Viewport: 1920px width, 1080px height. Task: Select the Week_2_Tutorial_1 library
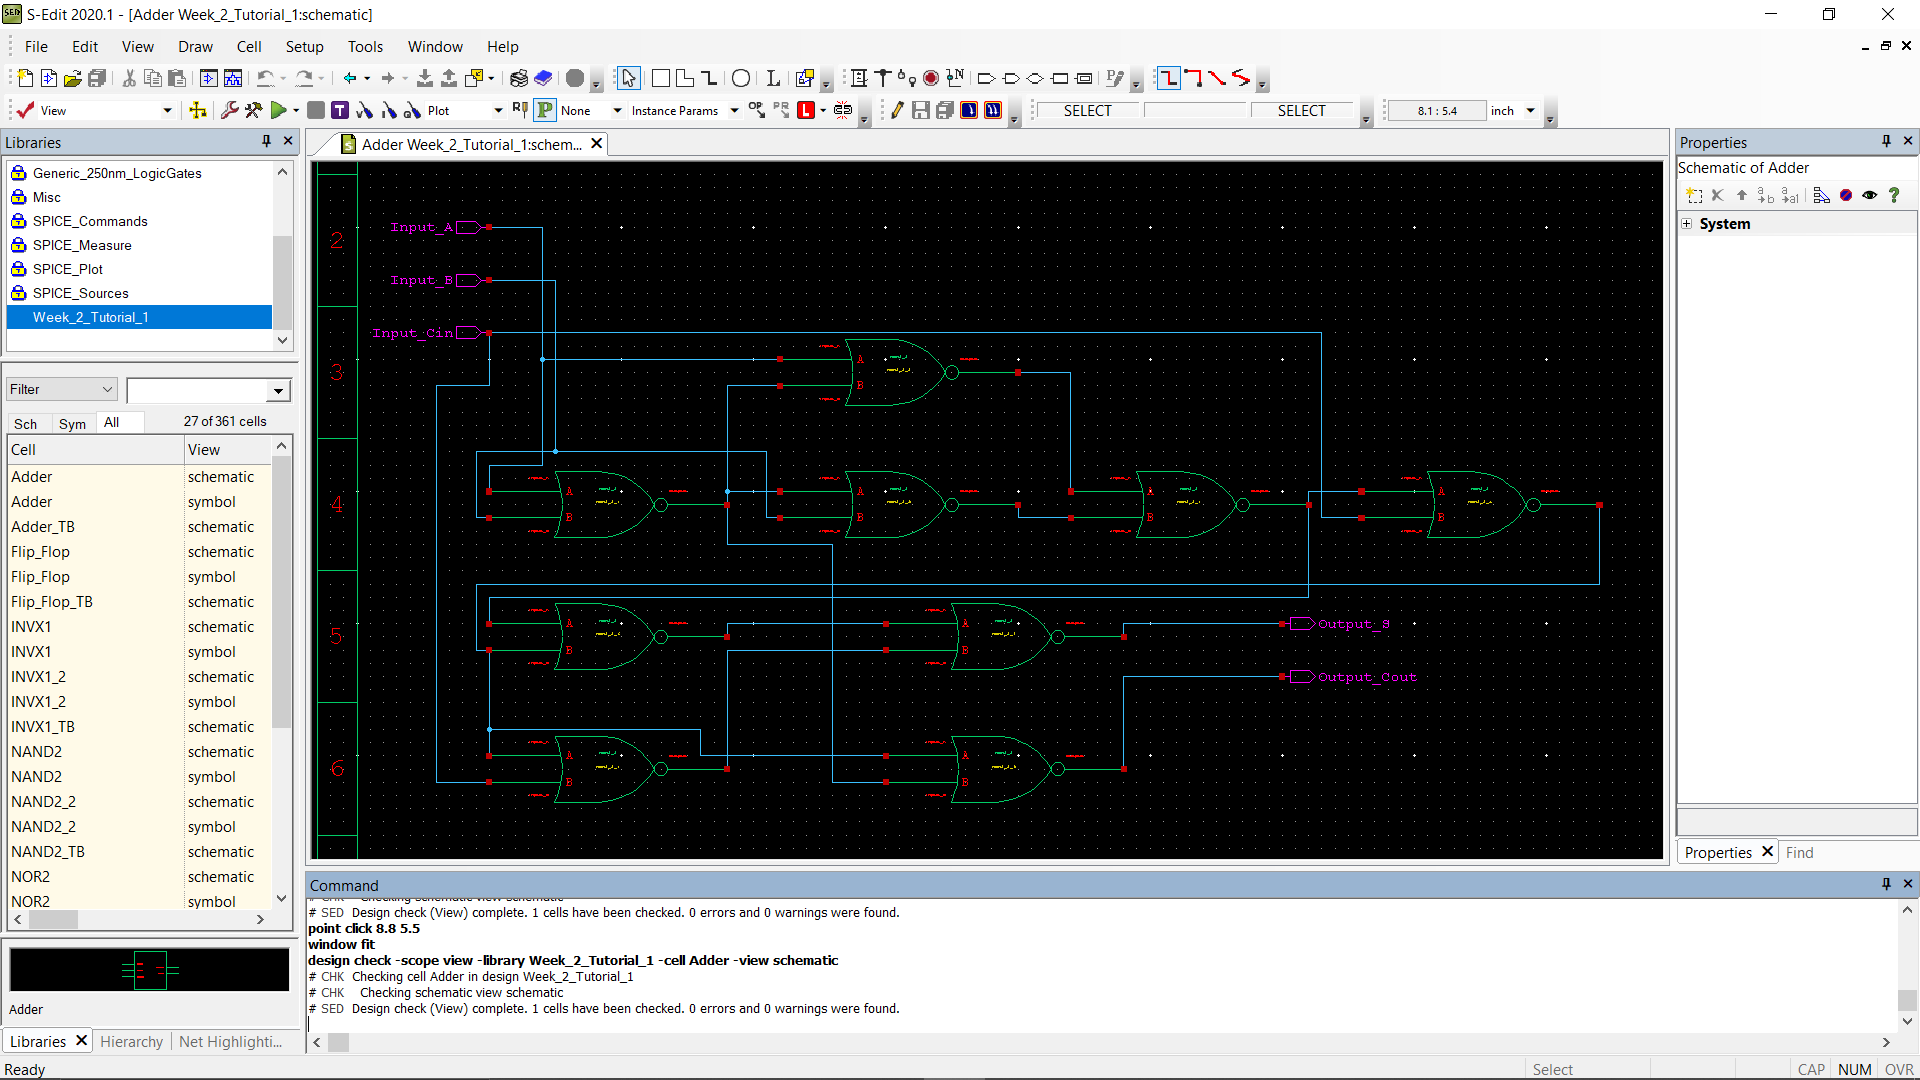click(x=90, y=317)
